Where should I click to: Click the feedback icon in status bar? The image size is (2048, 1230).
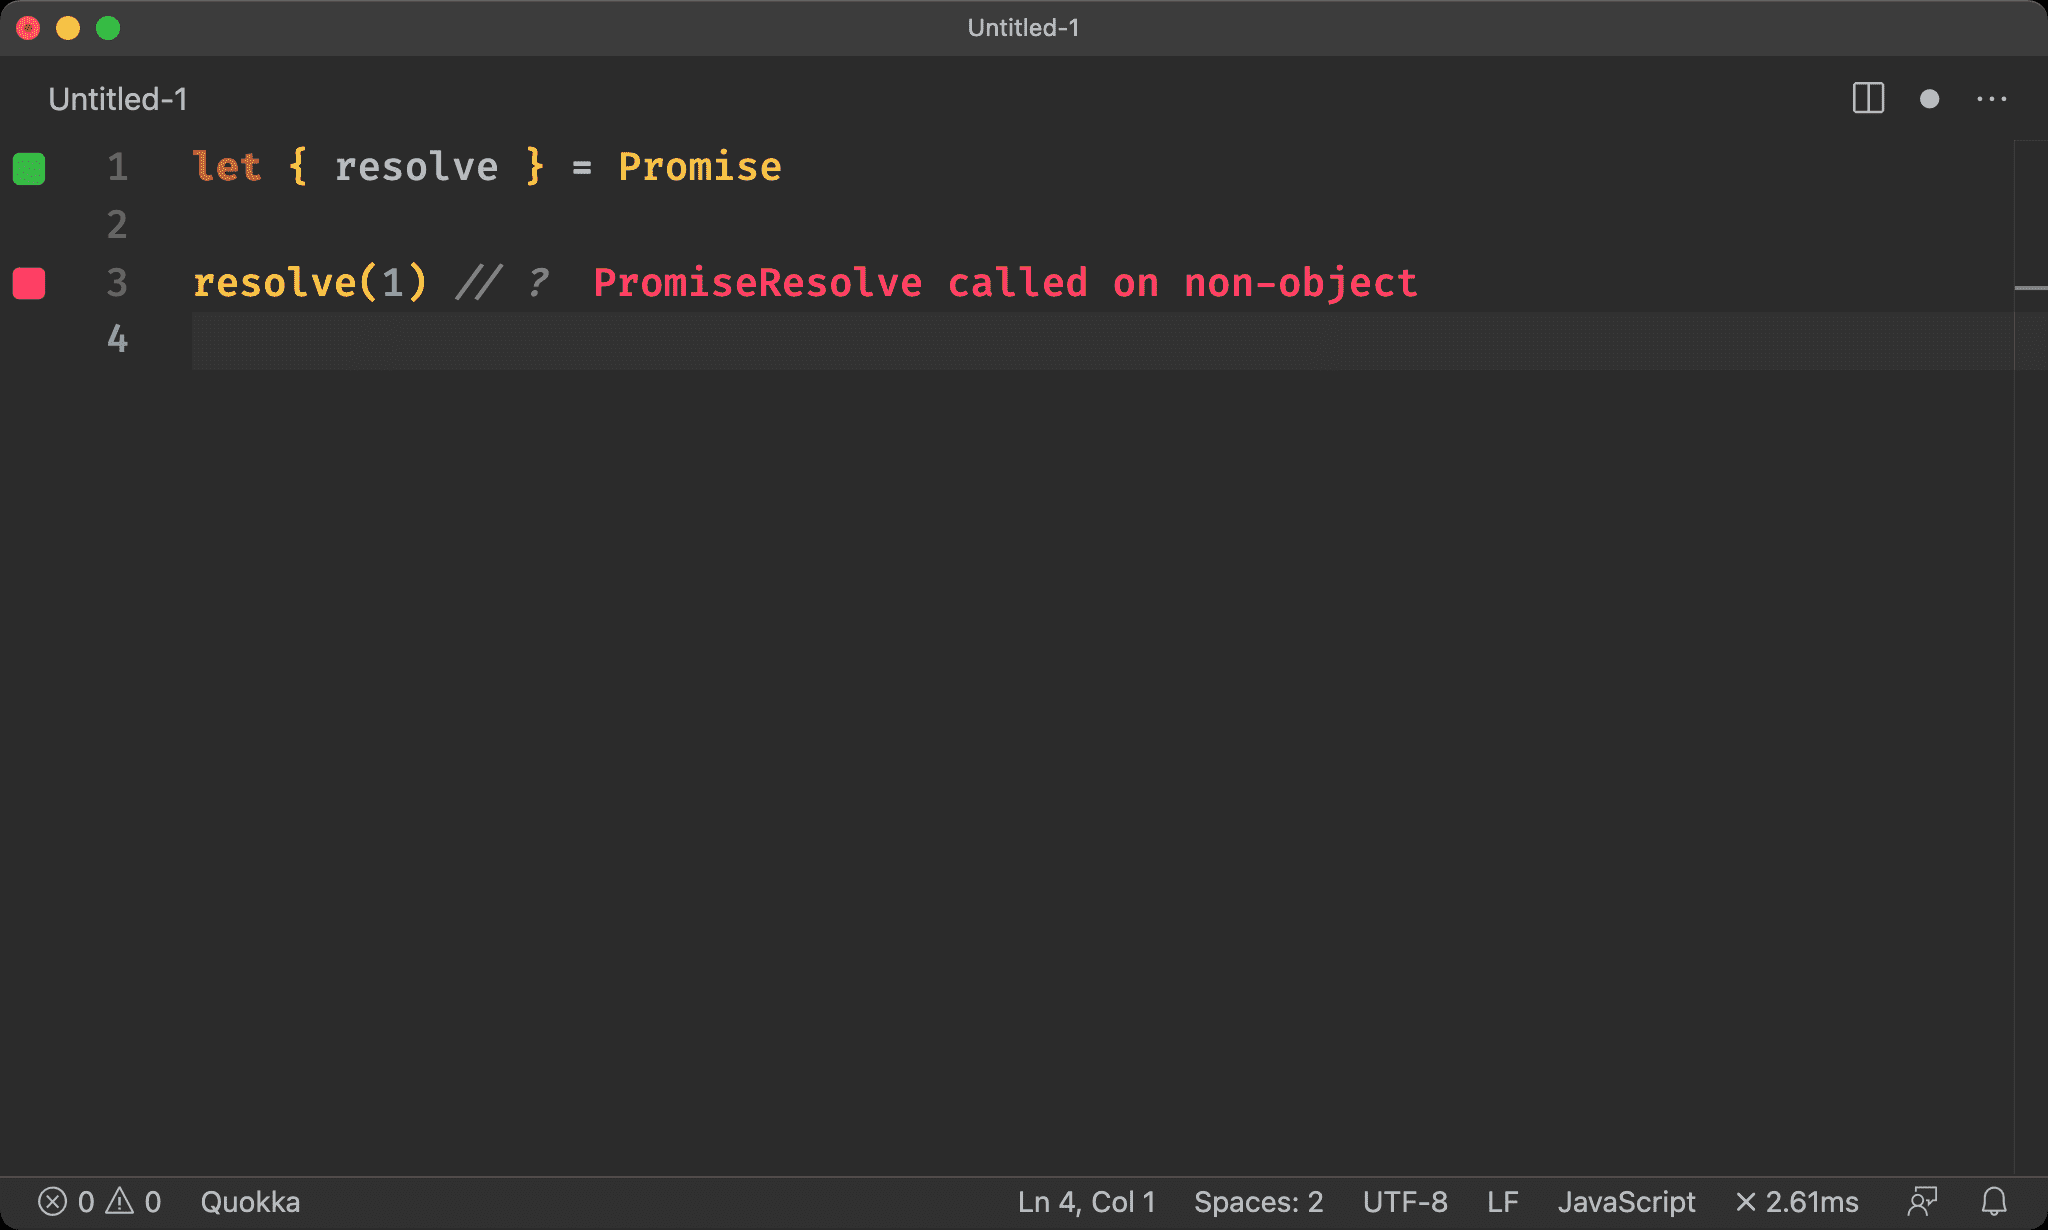1922,1201
